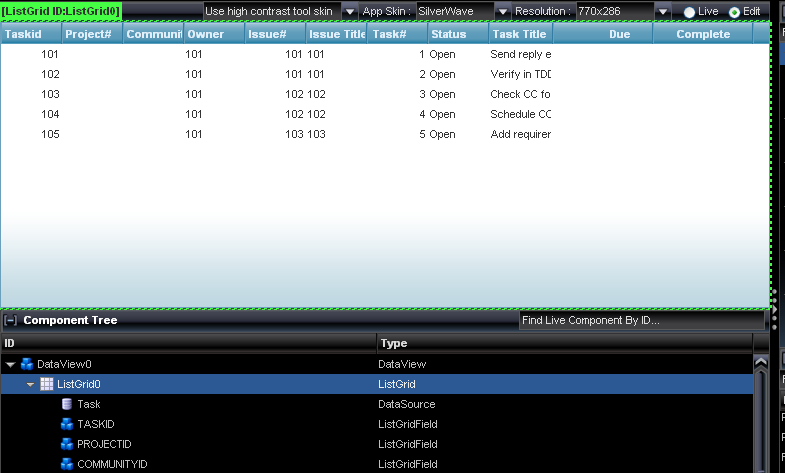Viewport: 785px width, 473px height.
Task: Open the high contrast tool skin dropdown
Action: [349, 11]
